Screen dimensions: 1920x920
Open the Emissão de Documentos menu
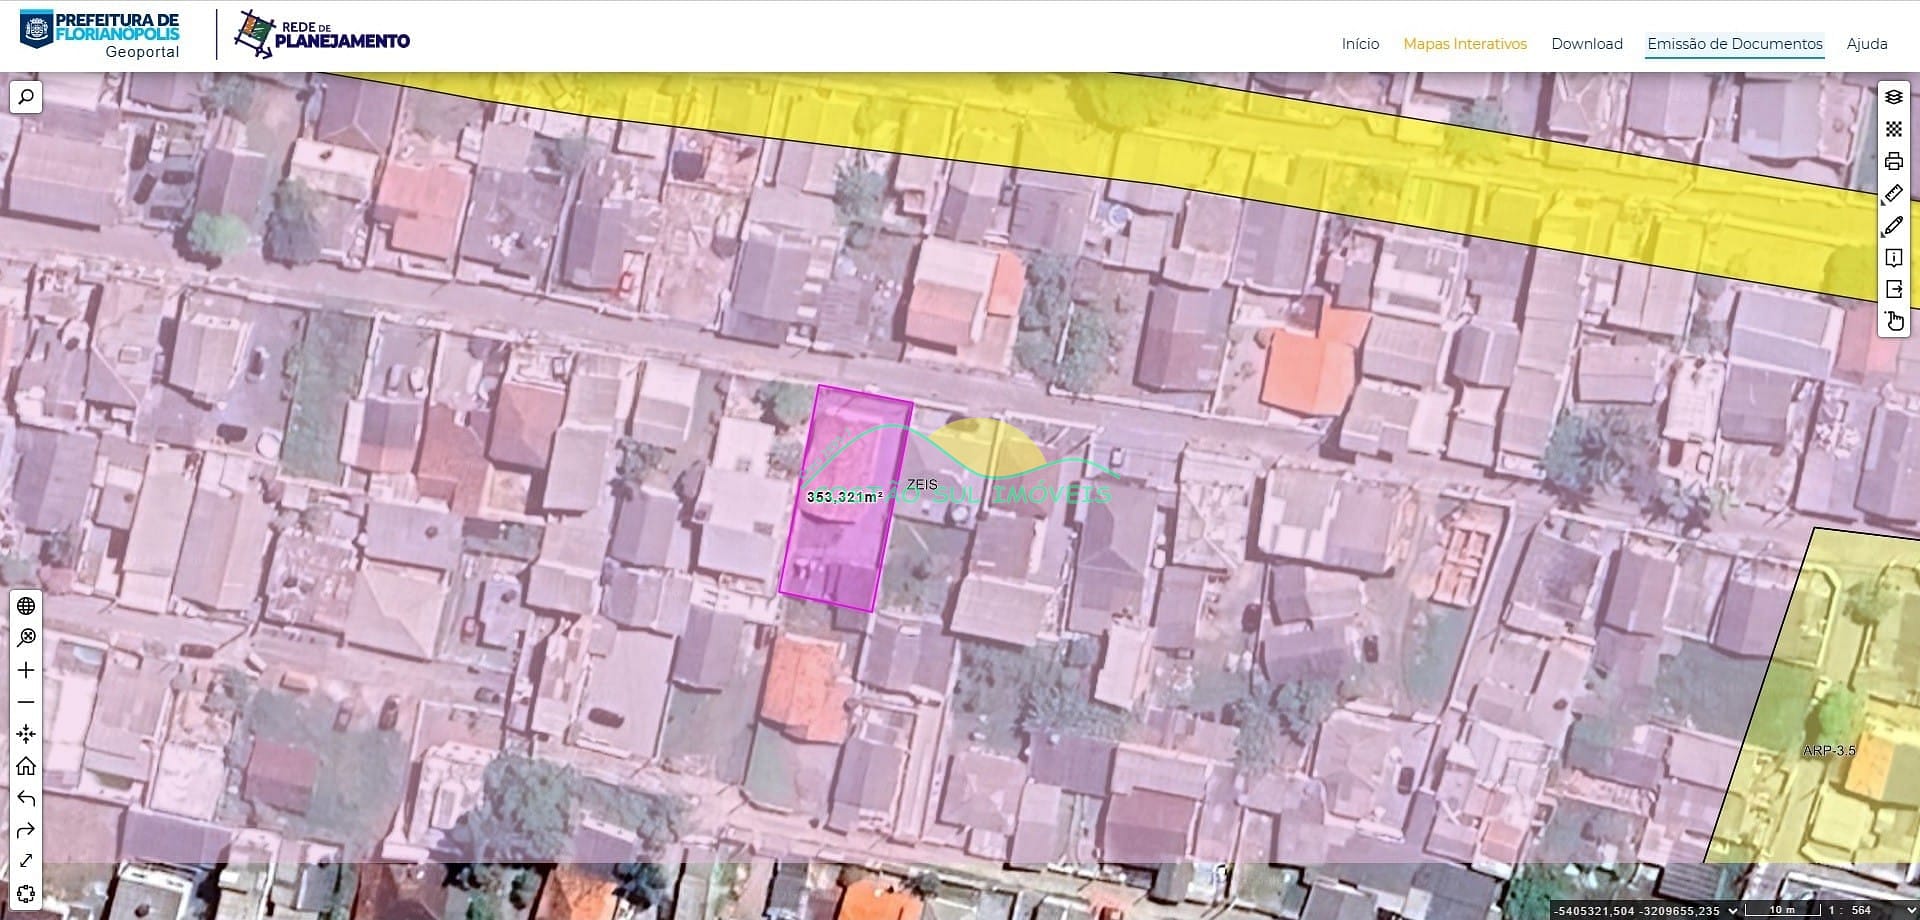1735,44
